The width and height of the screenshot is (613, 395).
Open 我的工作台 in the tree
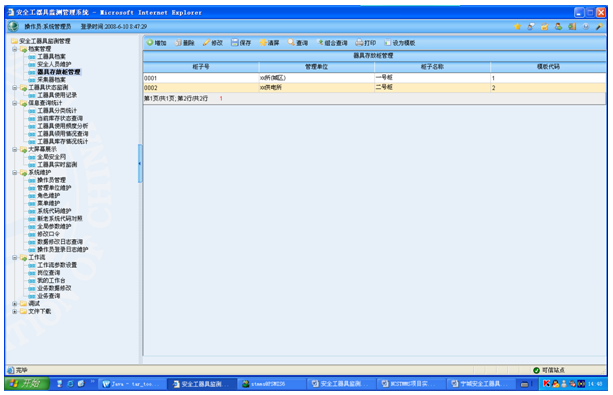[51, 281]
